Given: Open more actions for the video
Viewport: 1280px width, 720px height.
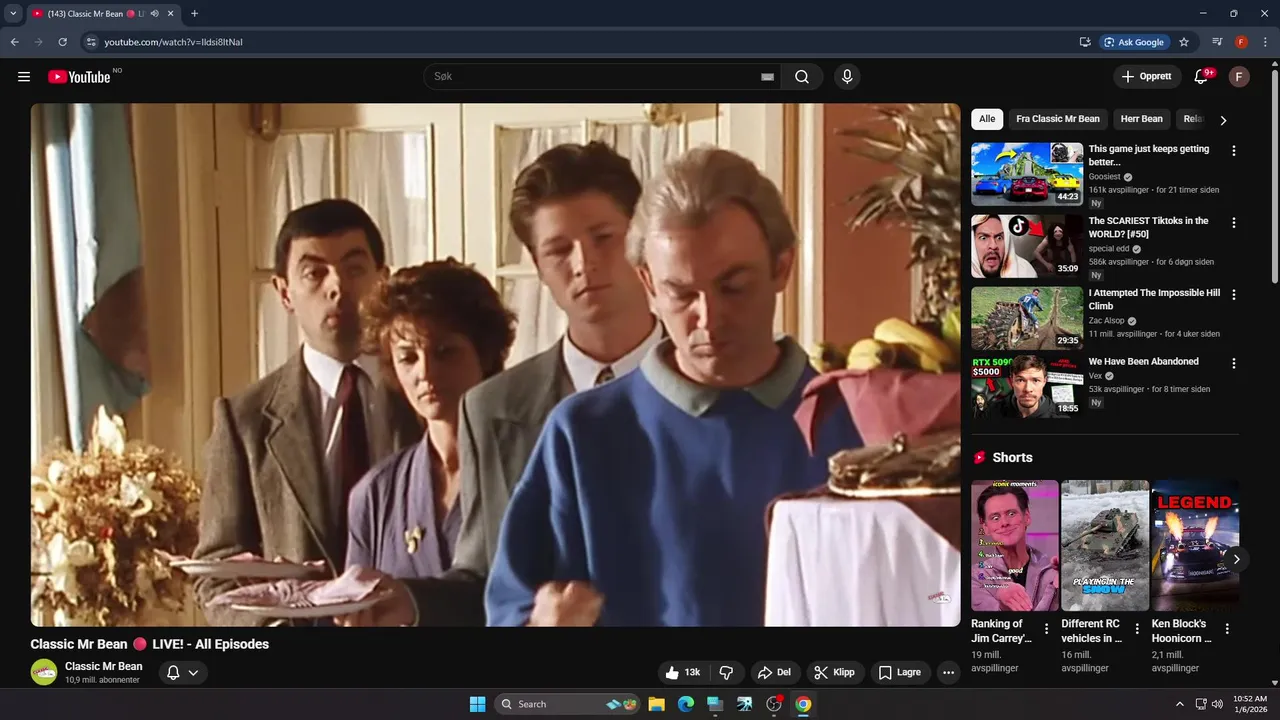Looking at the screenshot, I should pyautogui.click(x=948, y=673).
